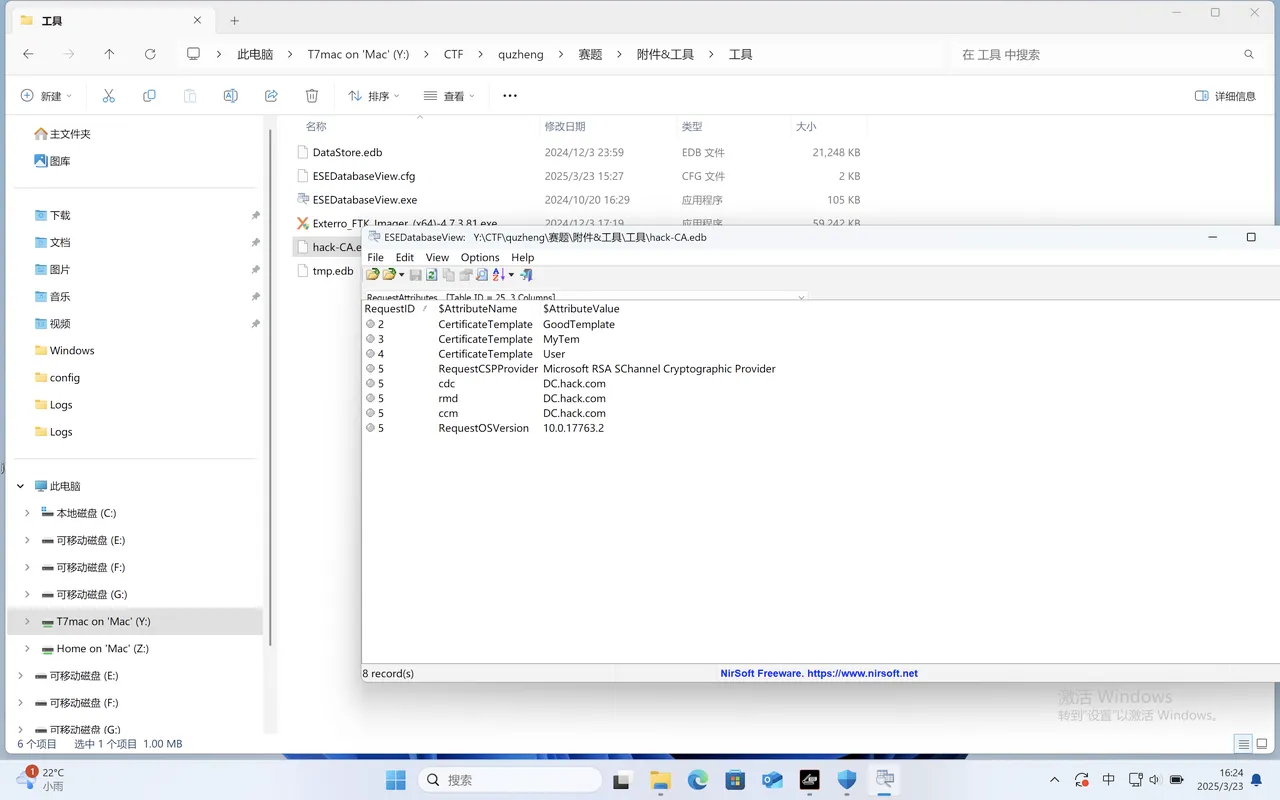Open the Edit menu in ESEDatabaseView
Image resolution: width=1280 pixels, height=800 pixels.
(405, 257)
